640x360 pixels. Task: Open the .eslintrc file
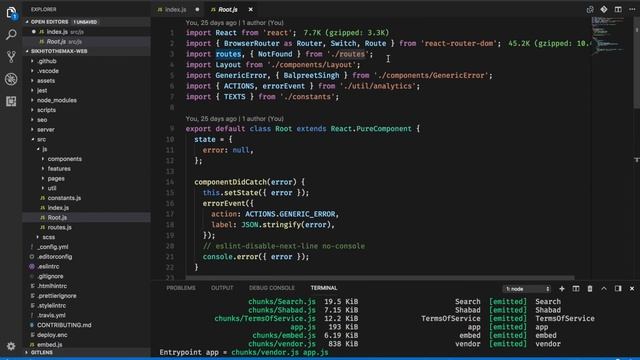[x=48, y=266]
